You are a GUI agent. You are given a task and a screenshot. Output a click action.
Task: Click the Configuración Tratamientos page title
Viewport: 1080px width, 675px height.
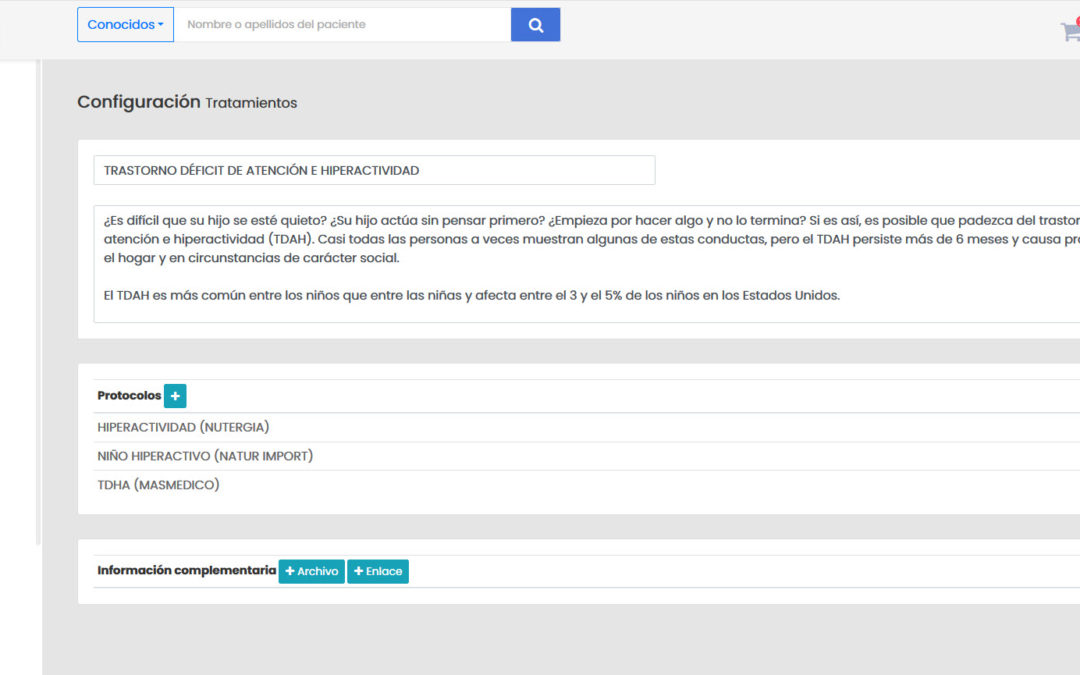pos(187,102)
